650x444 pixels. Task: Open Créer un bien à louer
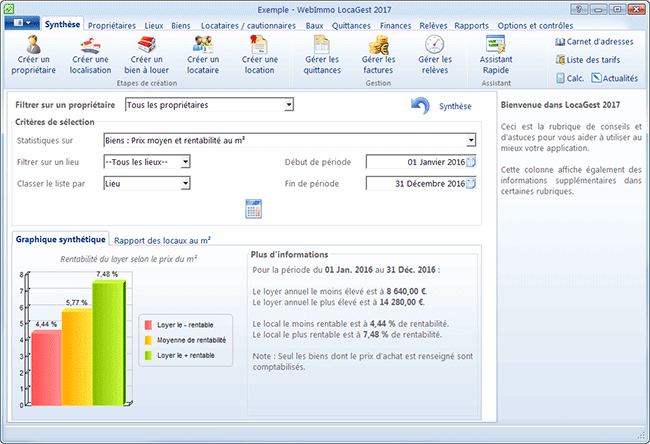146,46
